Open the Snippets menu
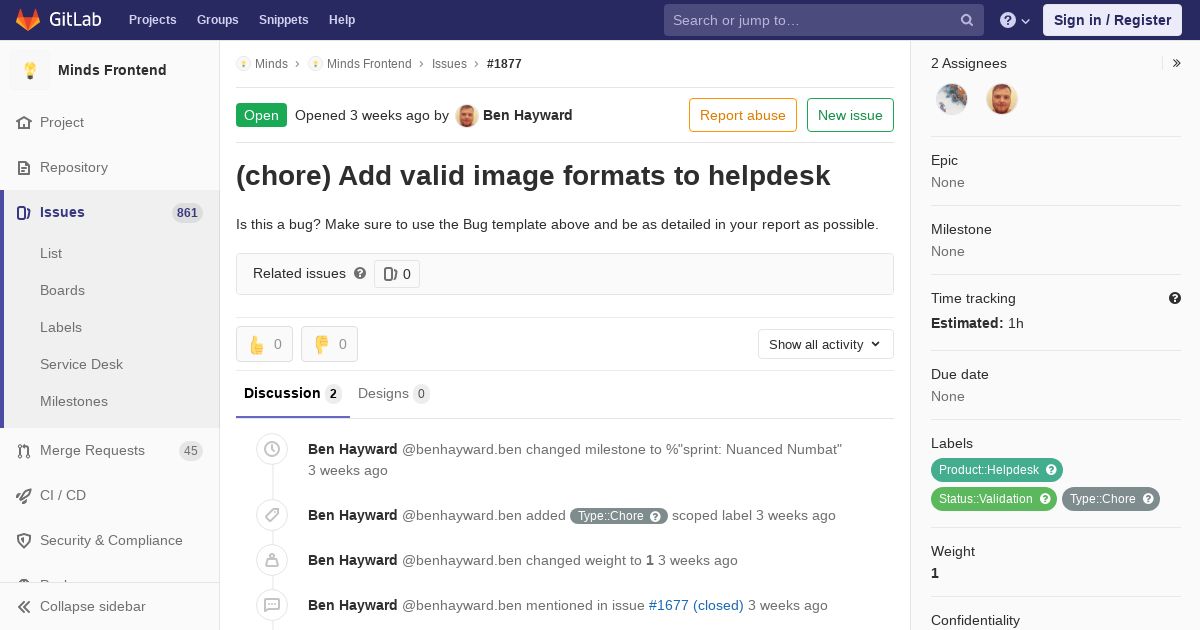This screenshot has height=630, width=1200. pos(284,20)
